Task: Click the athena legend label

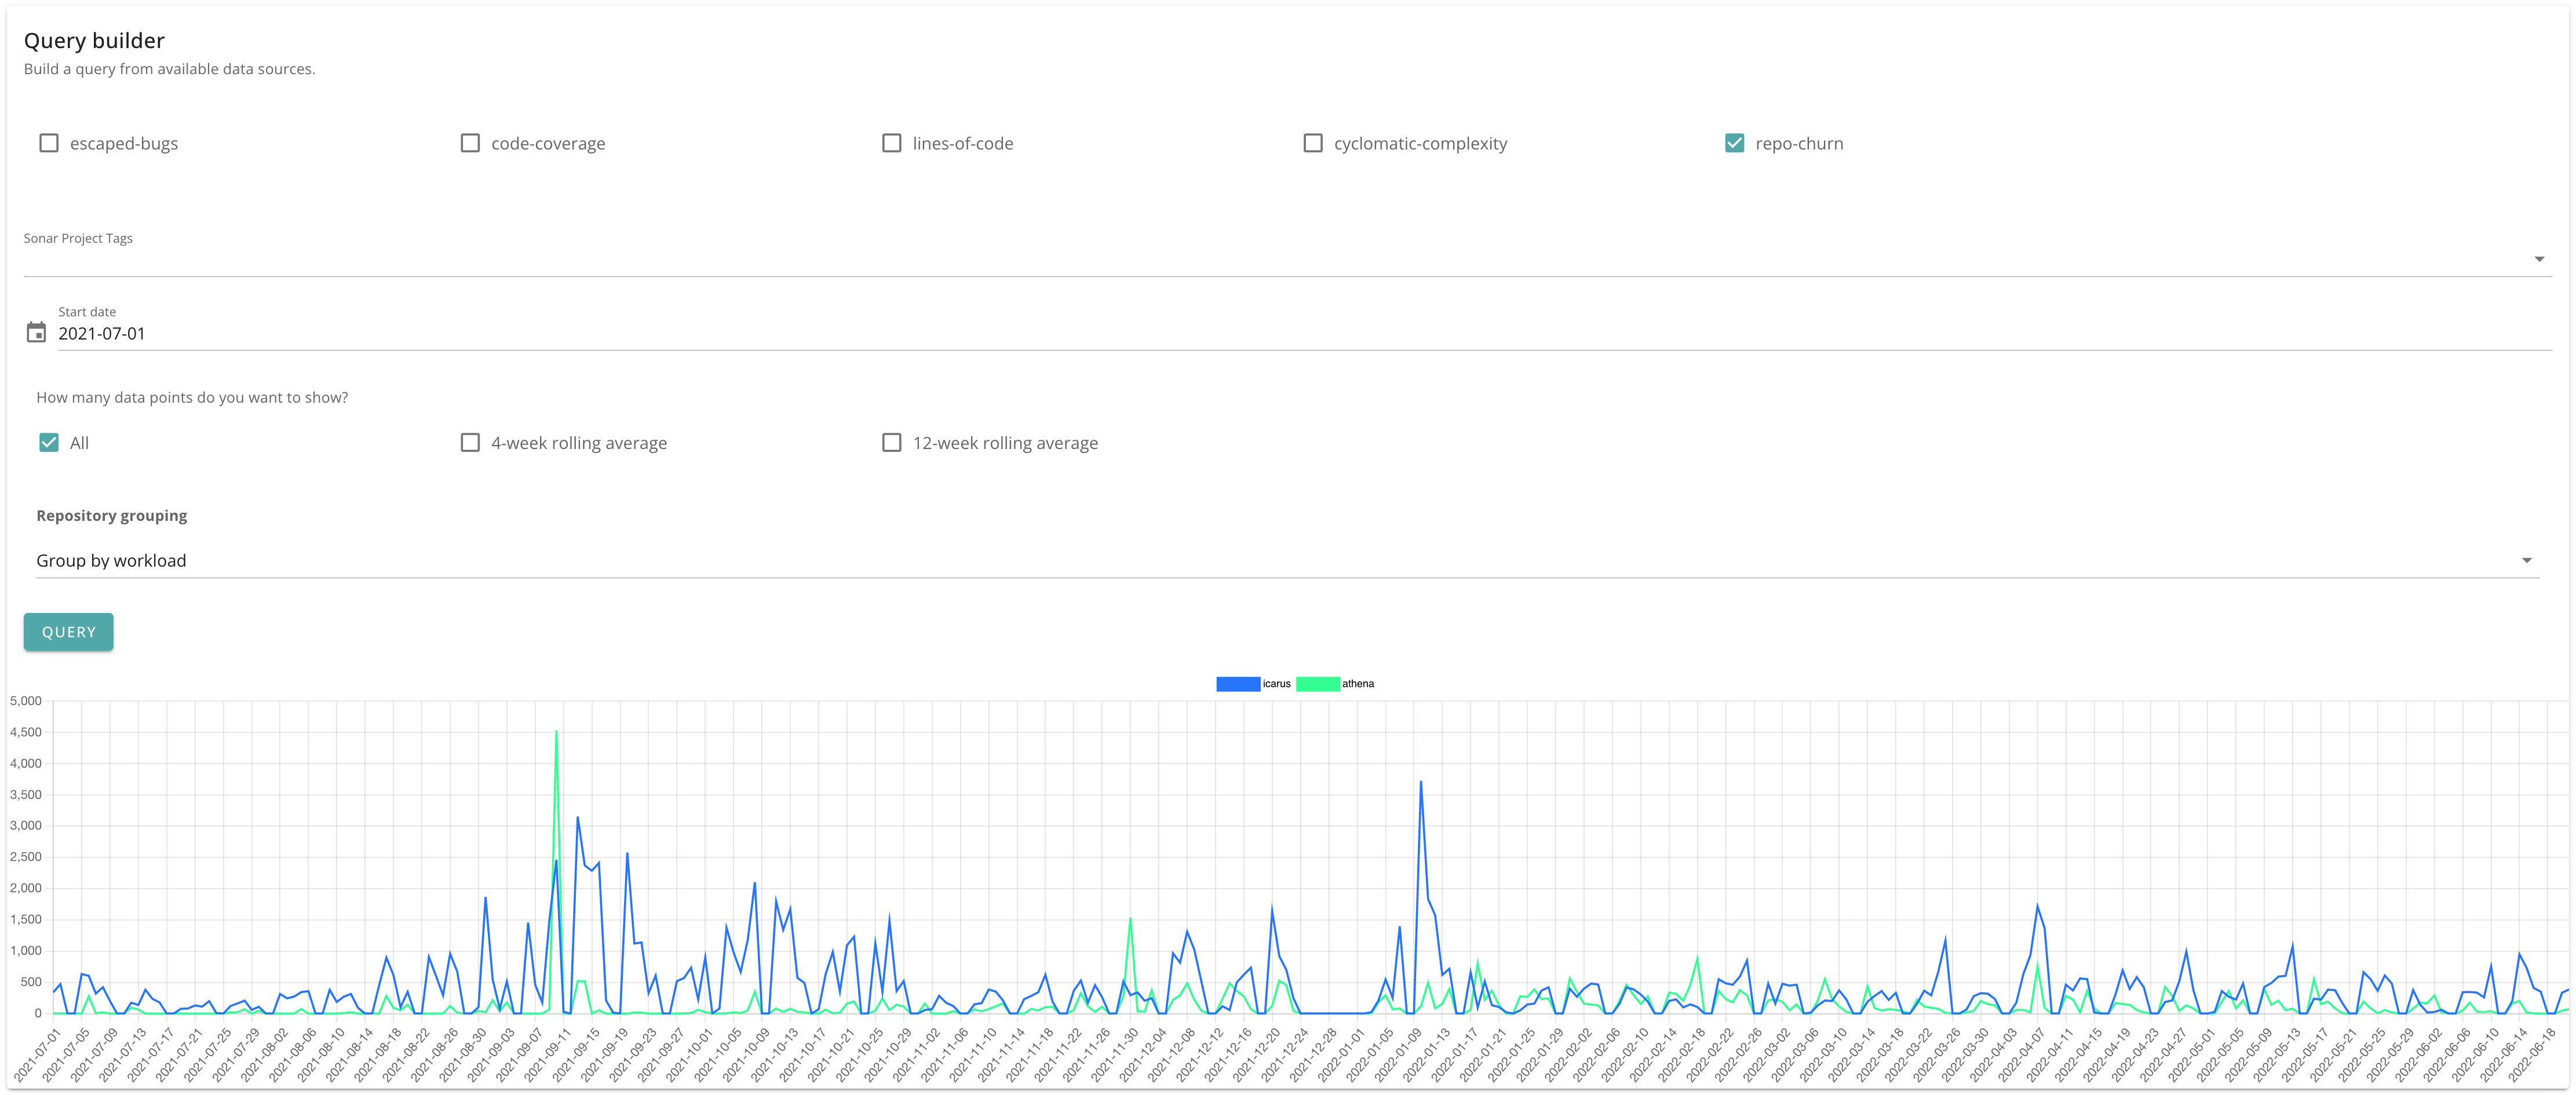Action: (1358, 684)
